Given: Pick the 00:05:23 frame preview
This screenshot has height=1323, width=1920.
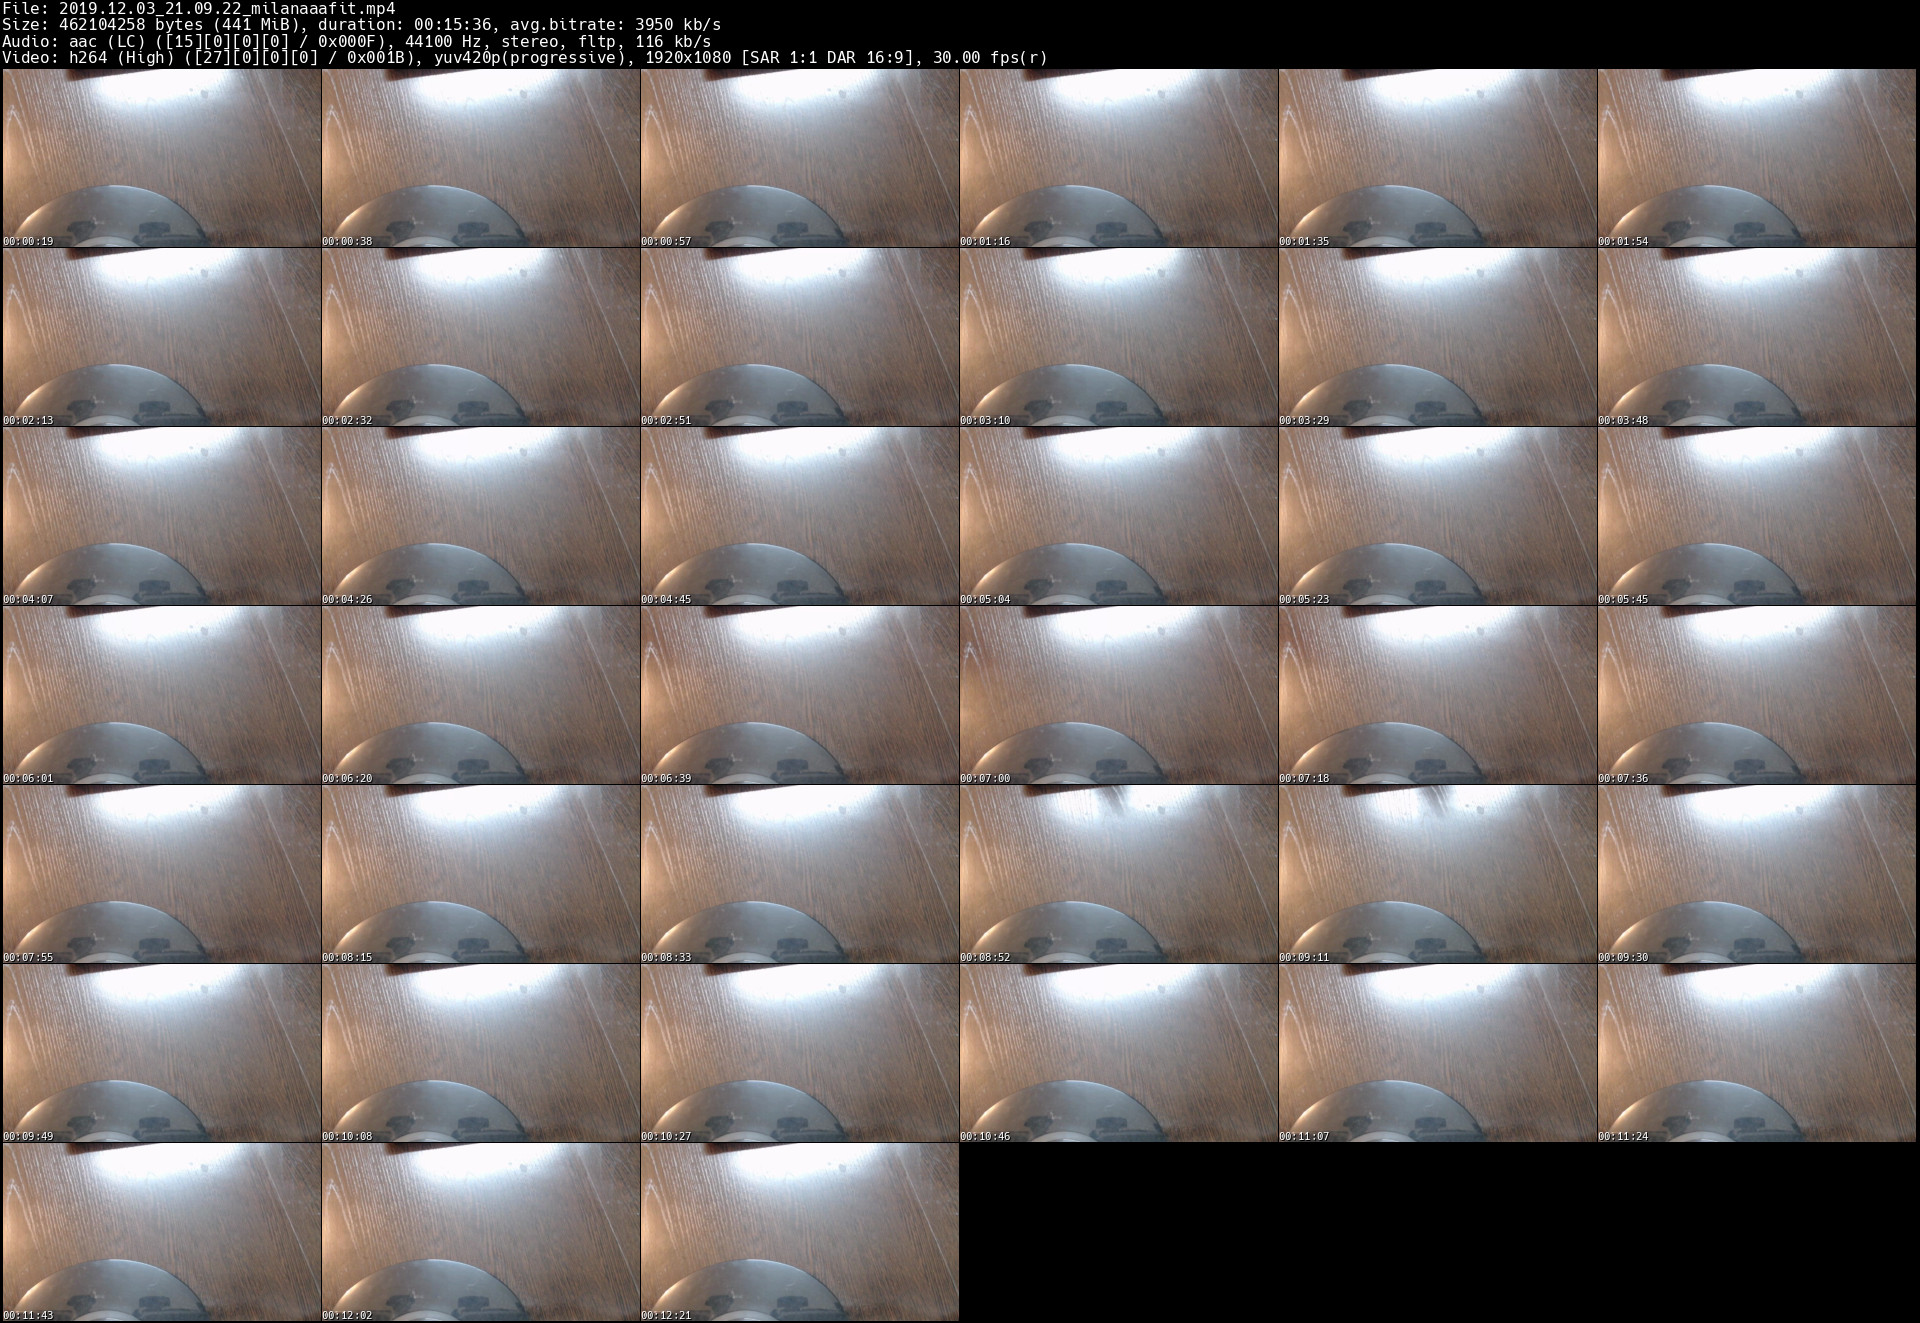Looking at the screenshot, I should [x=1437, y=516].
